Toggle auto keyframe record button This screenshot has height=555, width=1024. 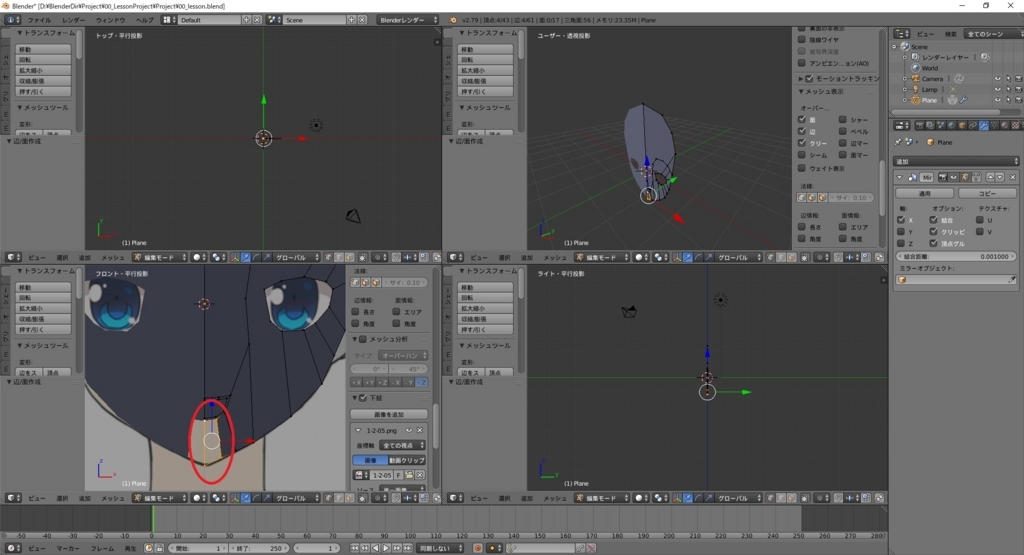[478, 548]
